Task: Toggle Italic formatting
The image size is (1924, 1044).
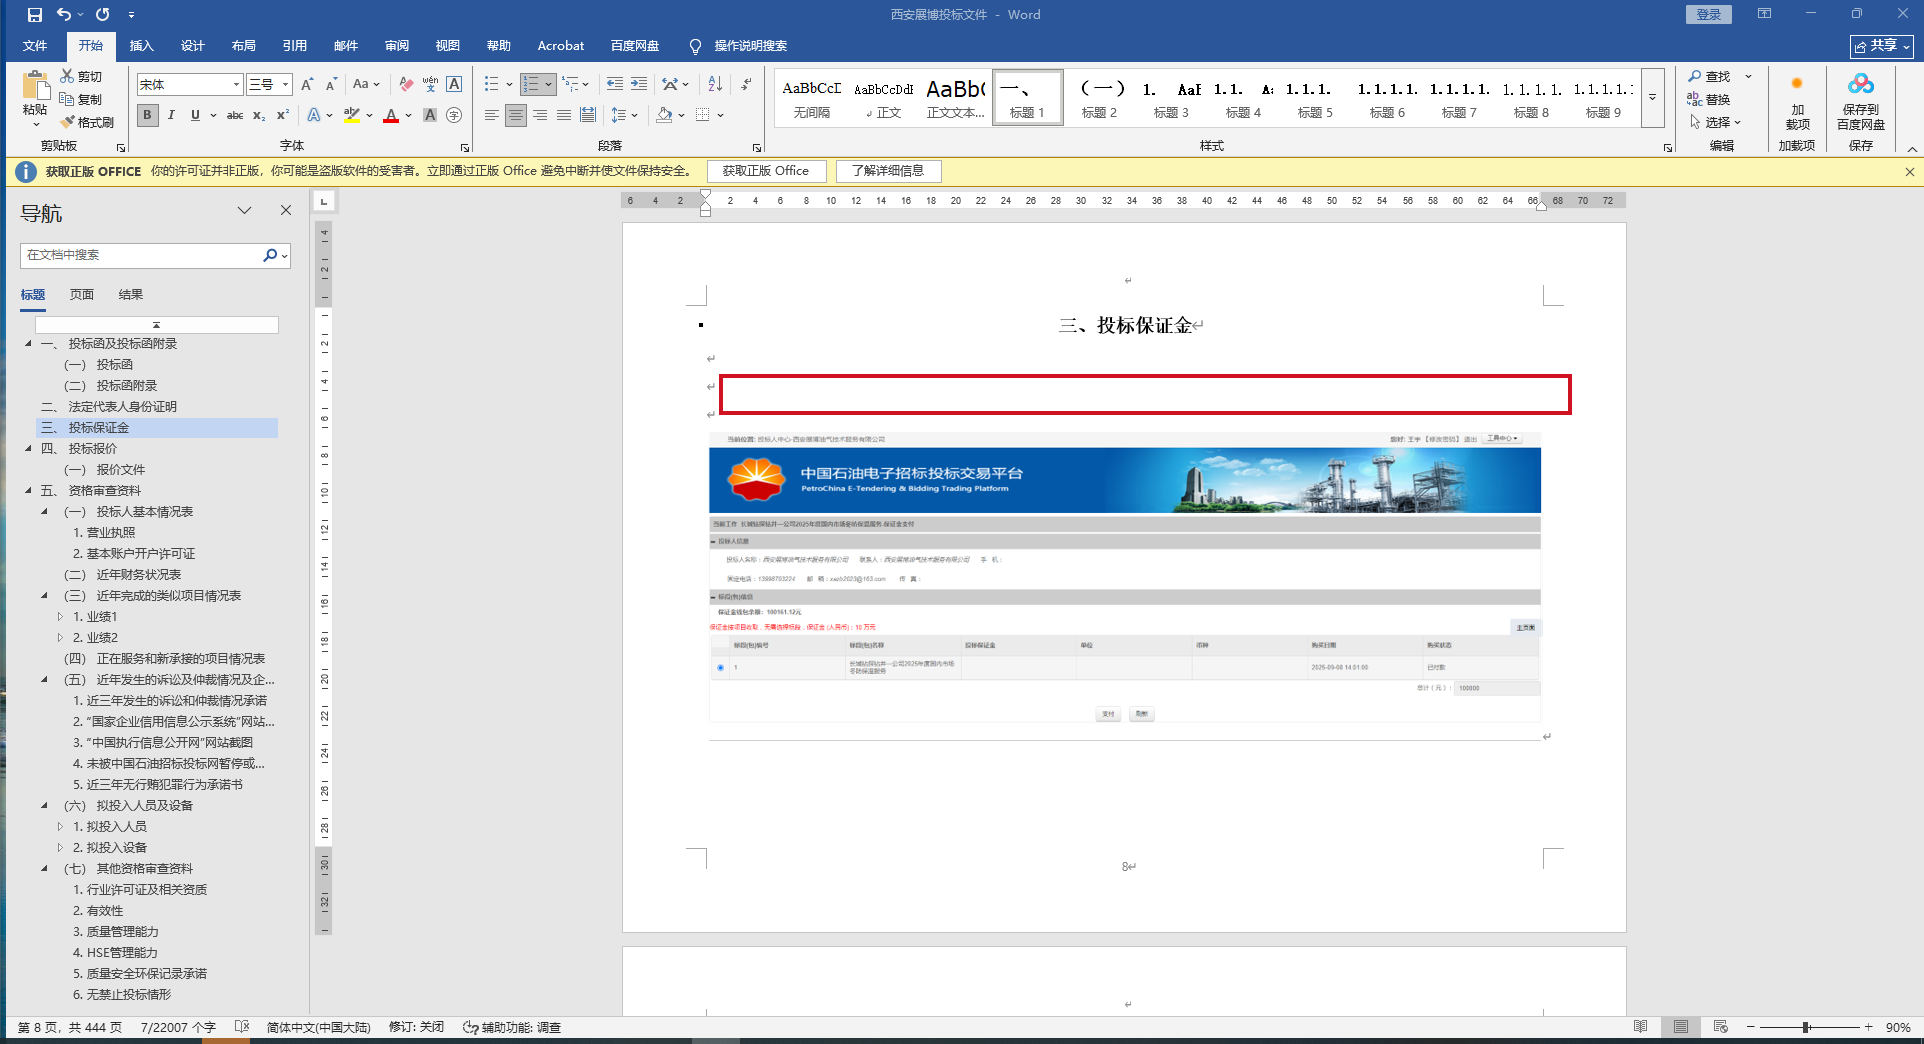Action: coord(171,116)
